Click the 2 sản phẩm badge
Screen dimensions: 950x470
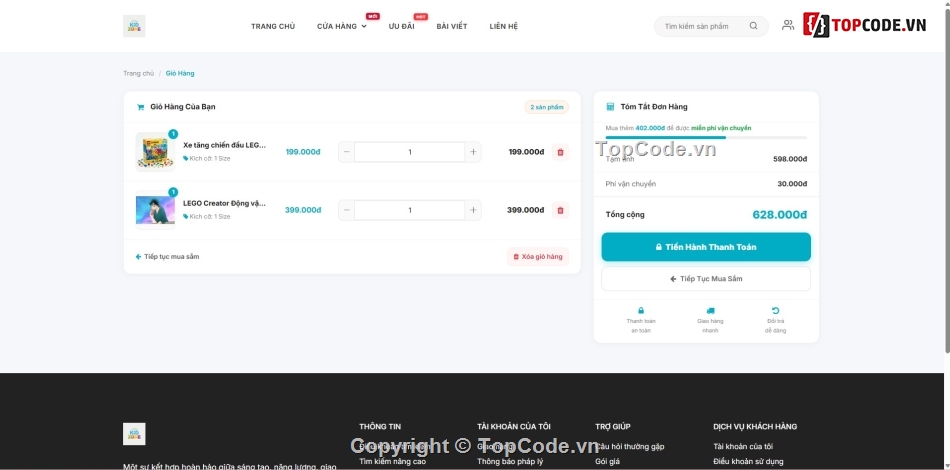tap(546, 107)
